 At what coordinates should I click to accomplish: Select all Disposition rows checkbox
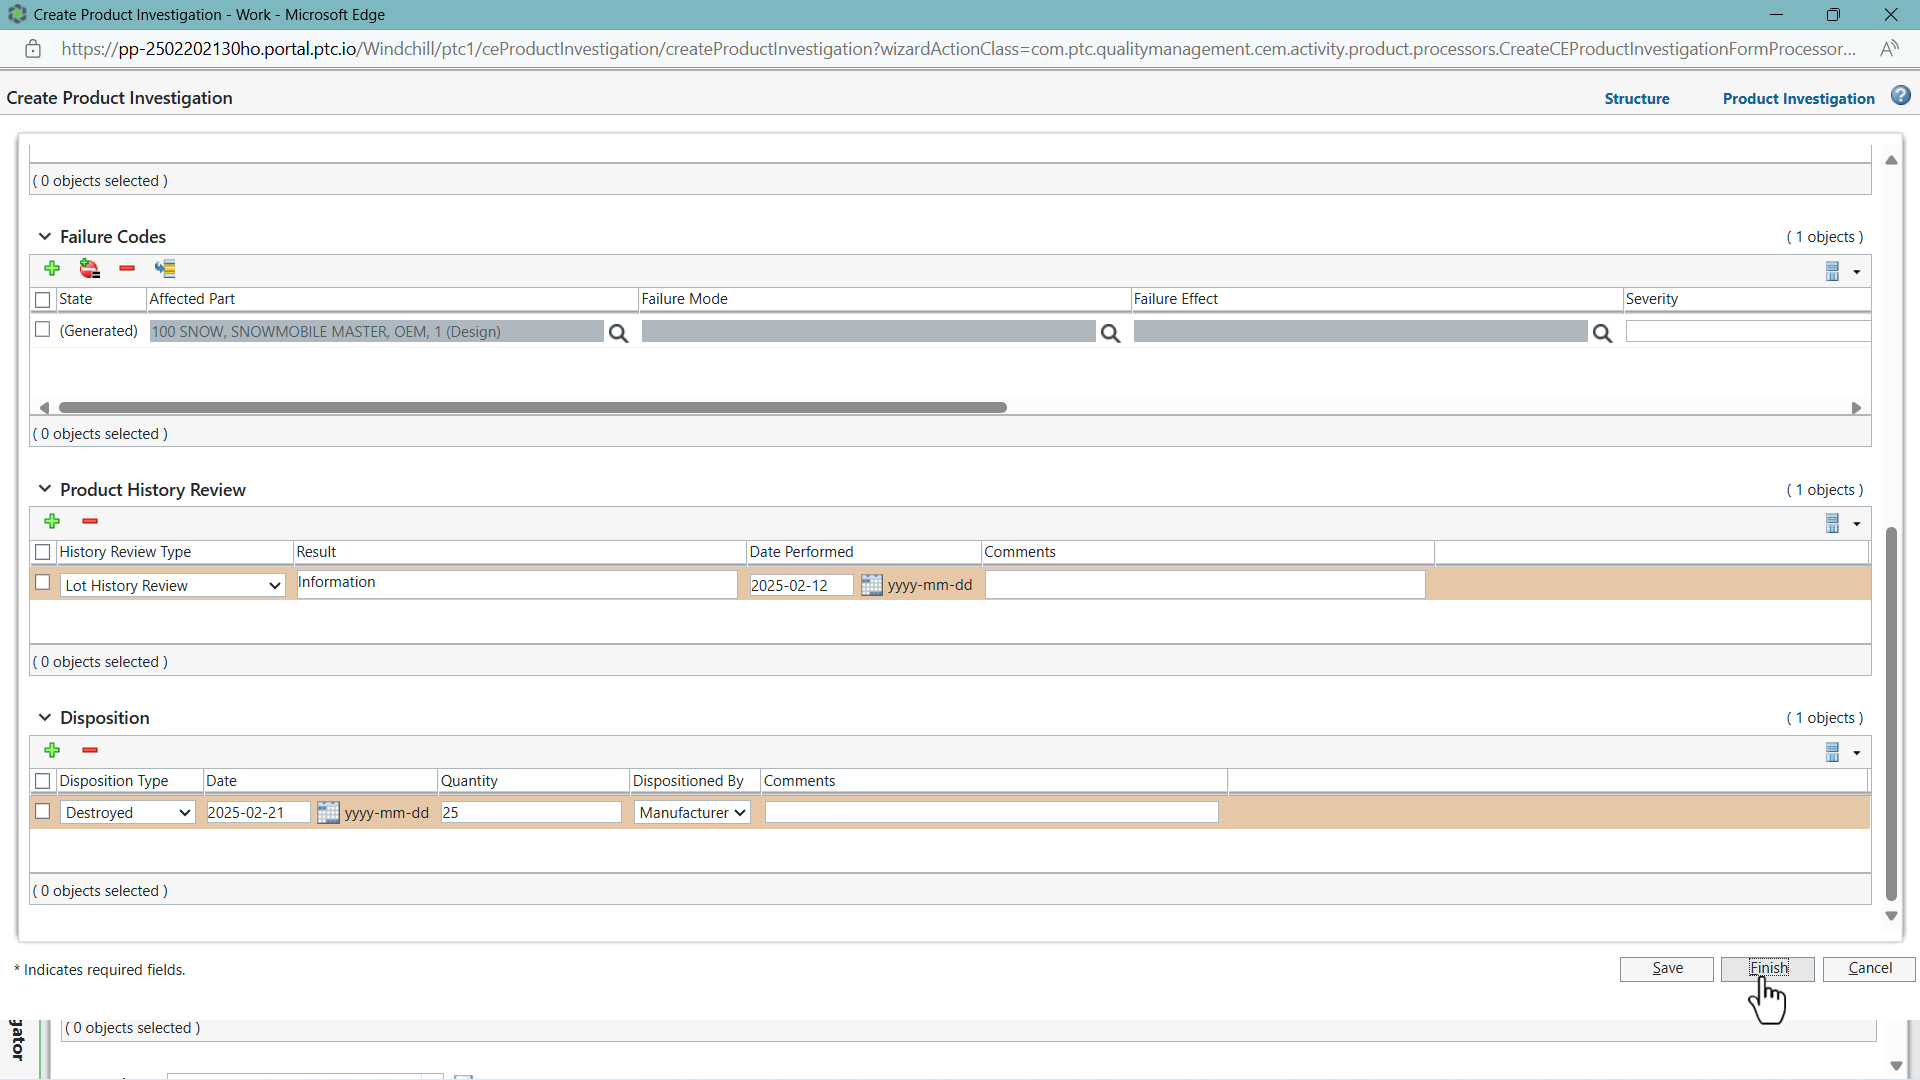(42, 781)
